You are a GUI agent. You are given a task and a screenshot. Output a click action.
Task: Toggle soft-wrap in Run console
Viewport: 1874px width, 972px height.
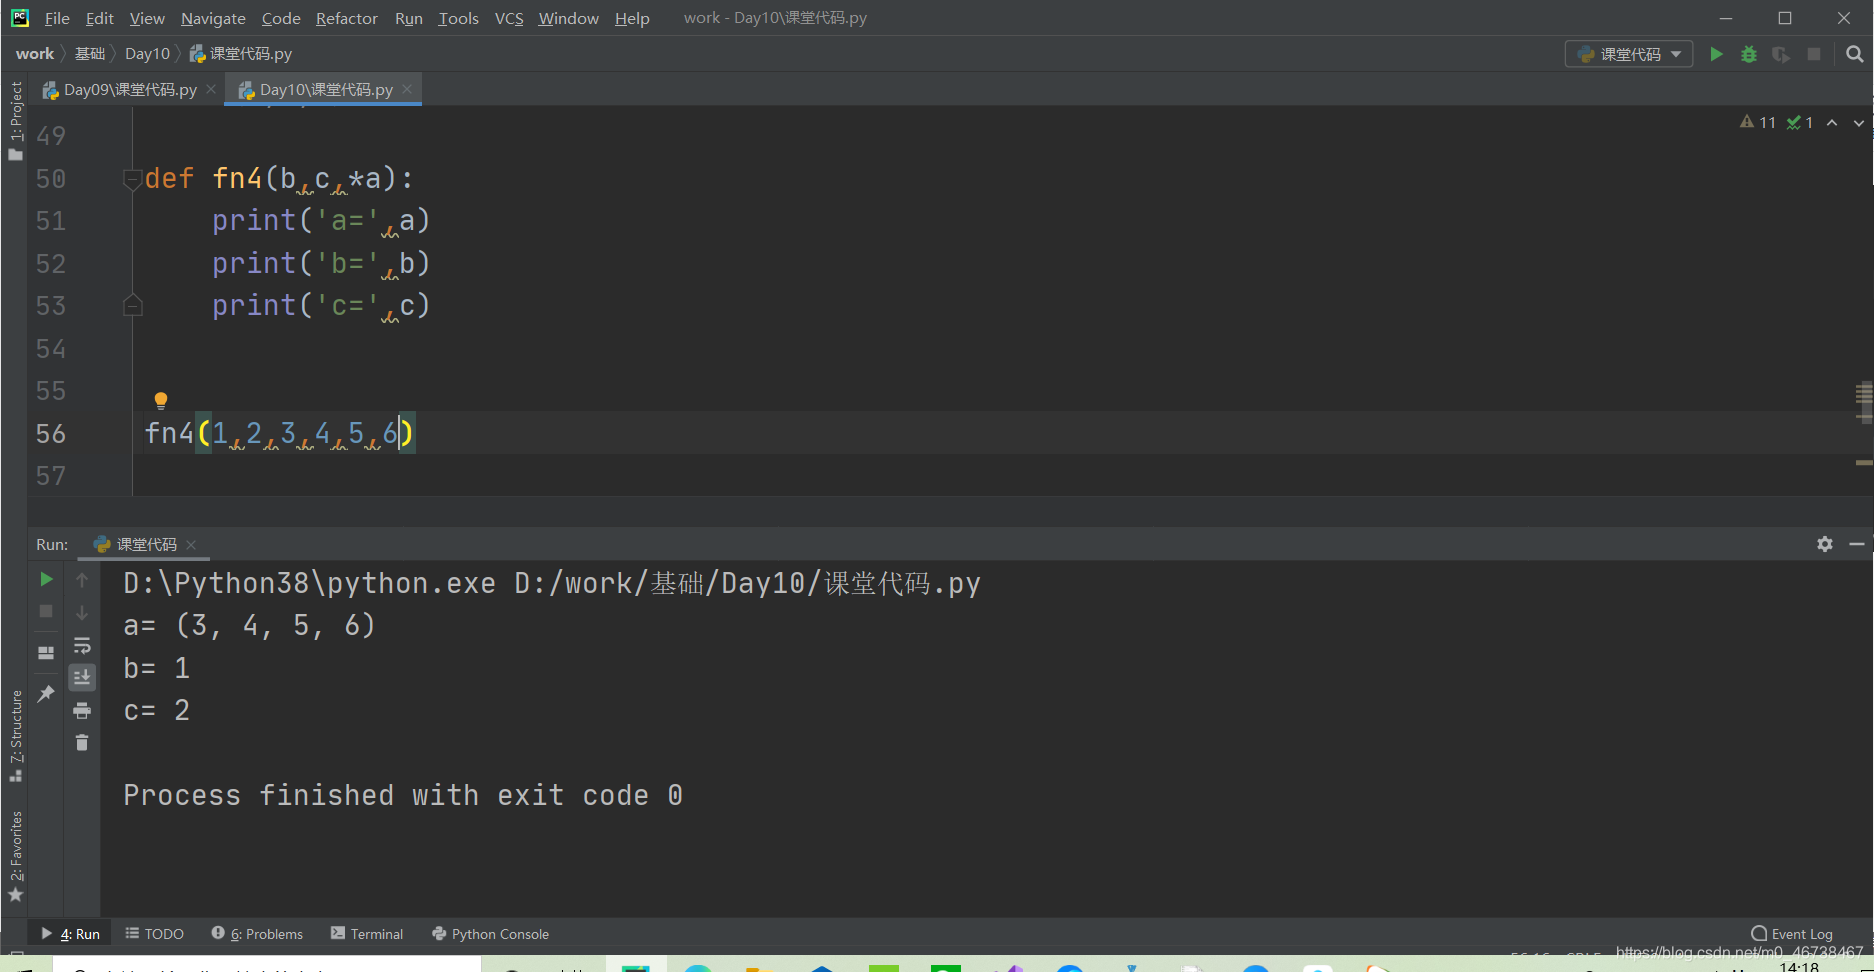tap(82, 645)
